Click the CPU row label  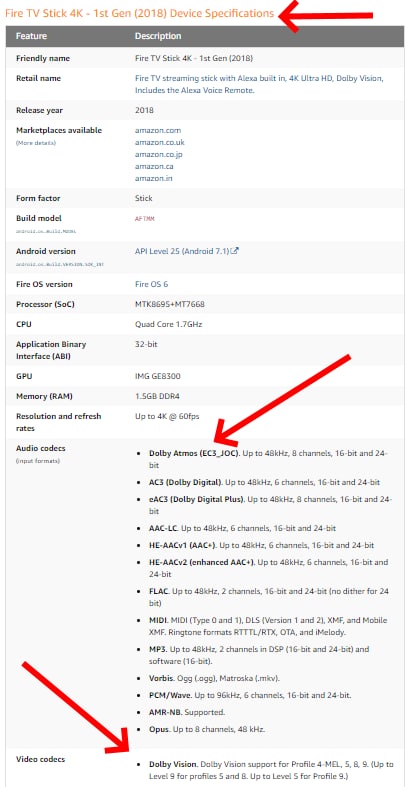(24, 324)
